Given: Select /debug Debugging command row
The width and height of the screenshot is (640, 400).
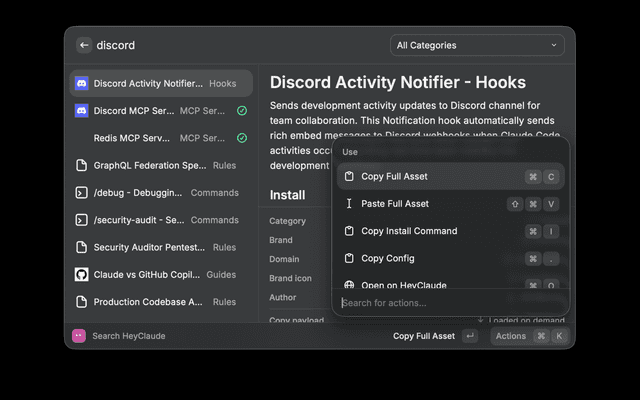Looking at the screenshot, I should (161, 193).
